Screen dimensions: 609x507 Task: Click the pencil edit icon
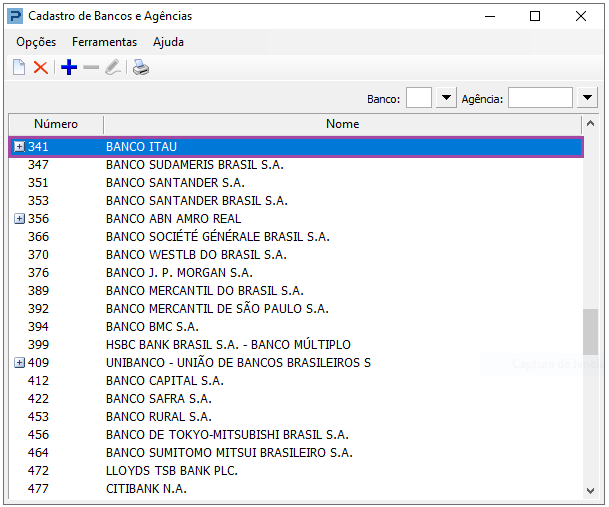coord(113,67)
